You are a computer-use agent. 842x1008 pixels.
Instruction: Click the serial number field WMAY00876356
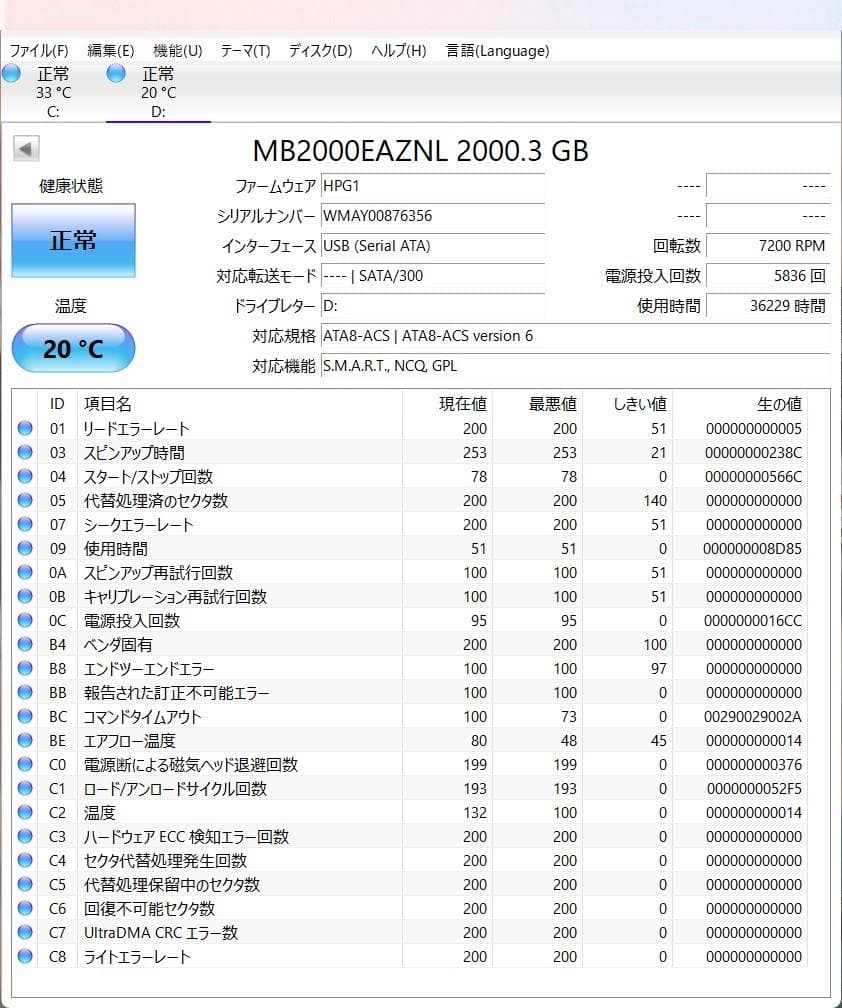coord(432,216)
